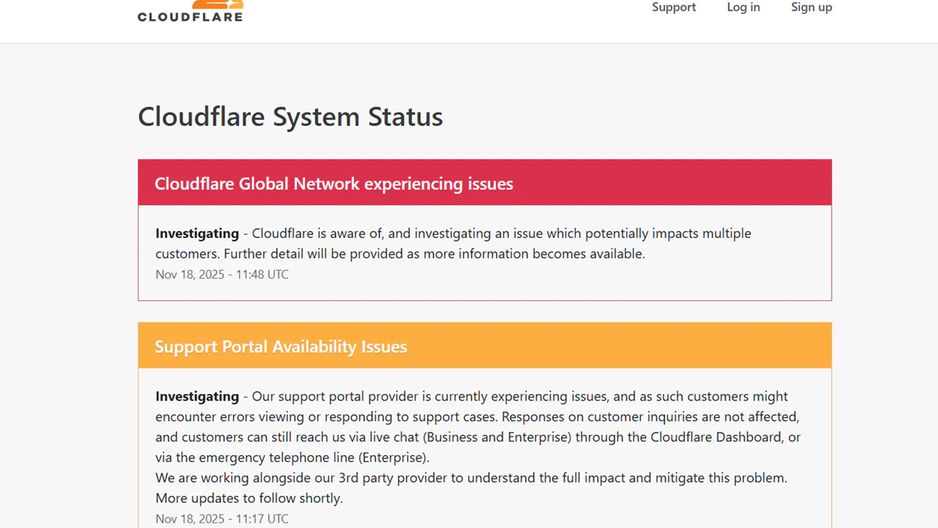Click the 'More updates to follow shortly' text
Viewport: 938px width, 528px height.
[249, 498]
